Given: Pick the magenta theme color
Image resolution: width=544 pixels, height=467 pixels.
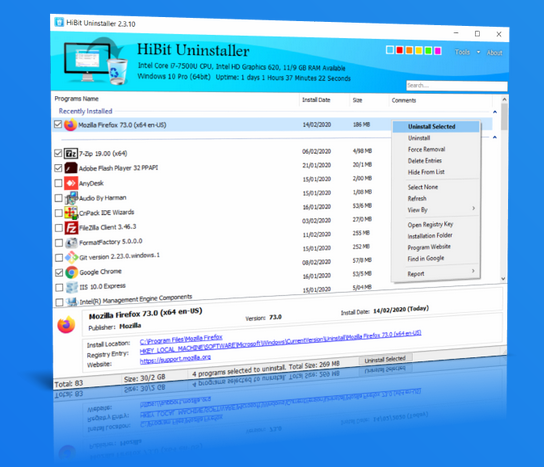Looking at the screenshot, I should click(438, 51).
